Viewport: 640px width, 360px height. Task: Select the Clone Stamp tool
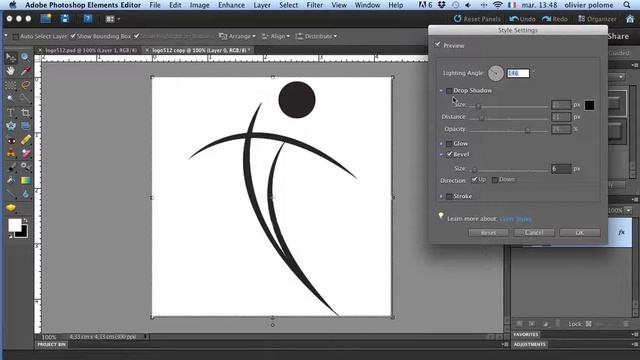tap(11, 153)
